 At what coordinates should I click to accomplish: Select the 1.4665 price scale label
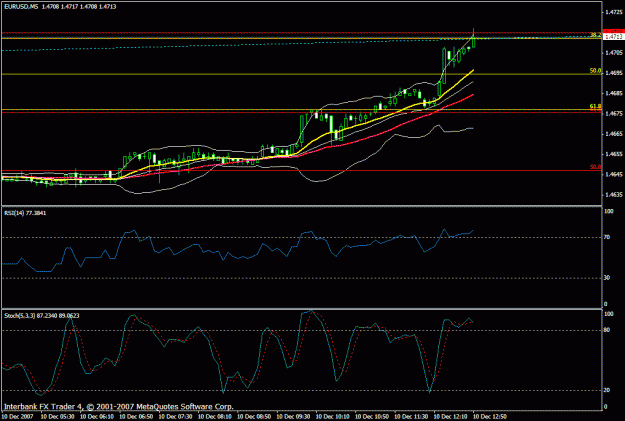pos(614,134)
